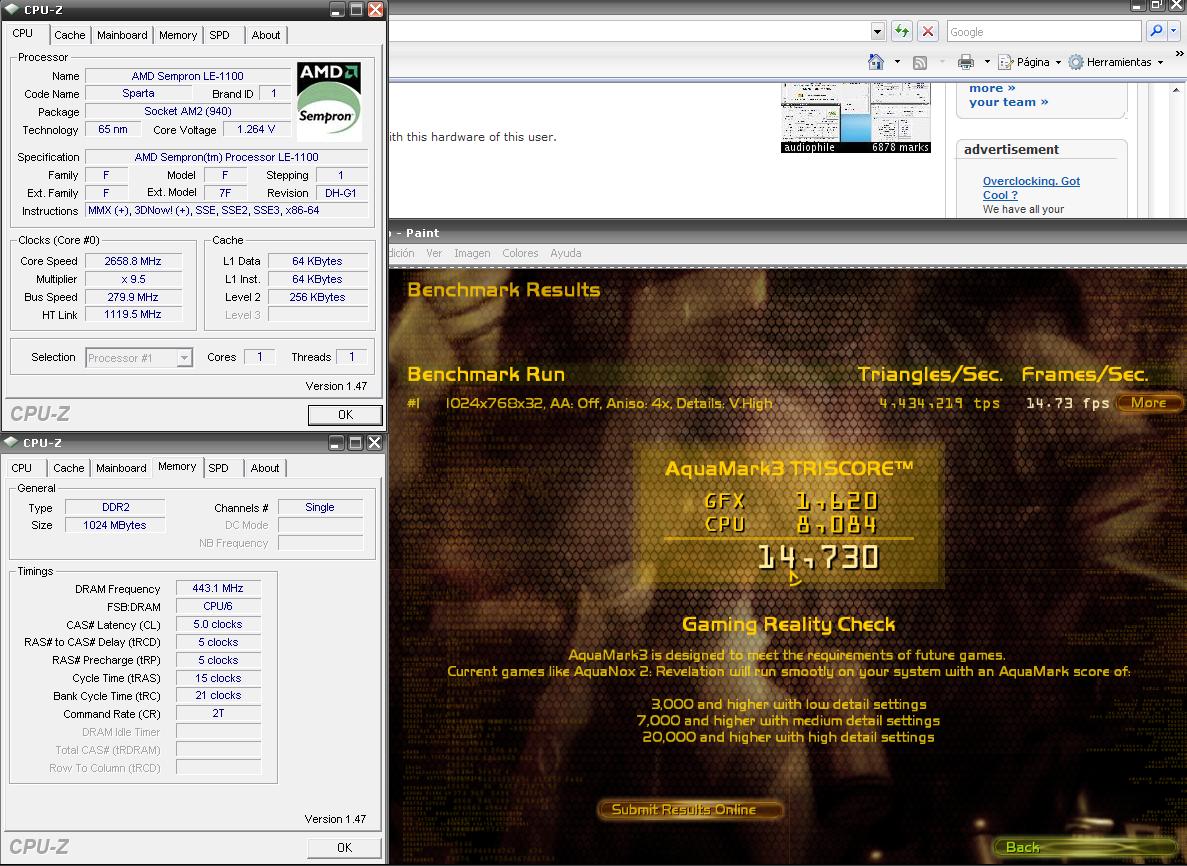Click the More button beside 14.73 fps
1187x866 pixels.
pyautogui.click(x=1148, y=403)
